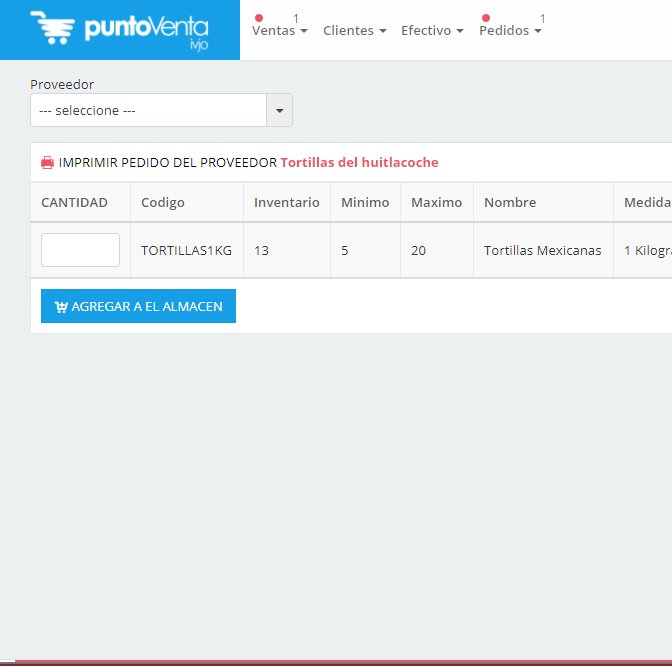Click IMPRIMIR PEDIDO DEL PROVEEDOR link
Screen dimensions: 672x672
tap(168, 162)
